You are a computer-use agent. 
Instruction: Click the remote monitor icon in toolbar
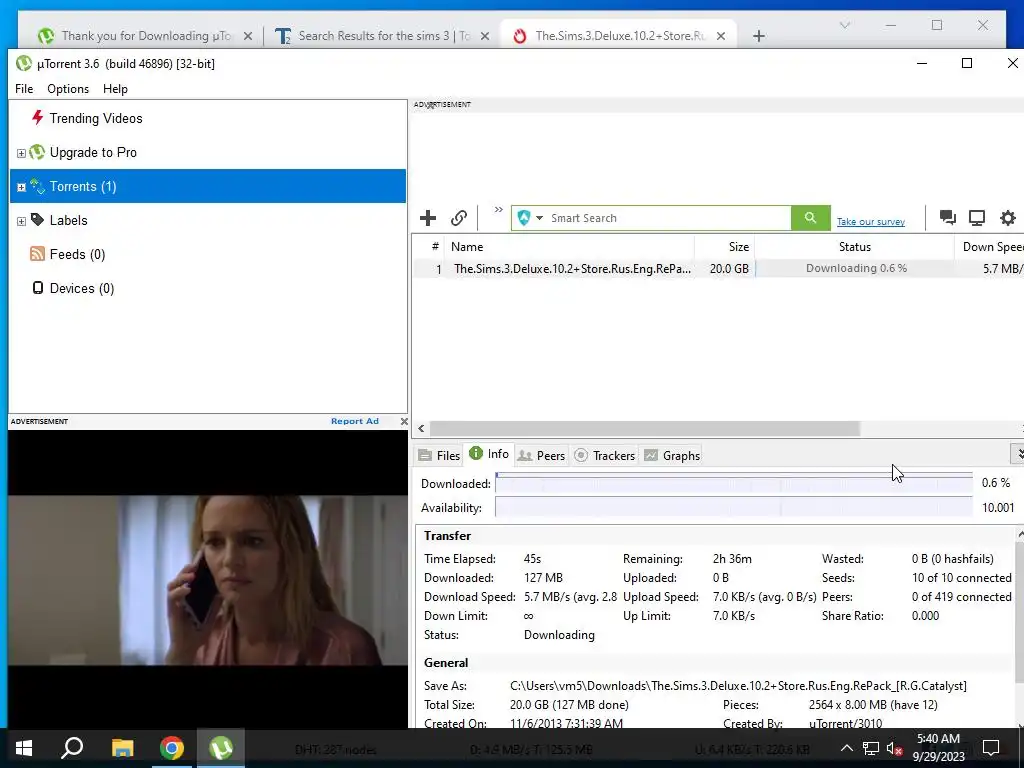pyautogui.click(x=977, y=217)
